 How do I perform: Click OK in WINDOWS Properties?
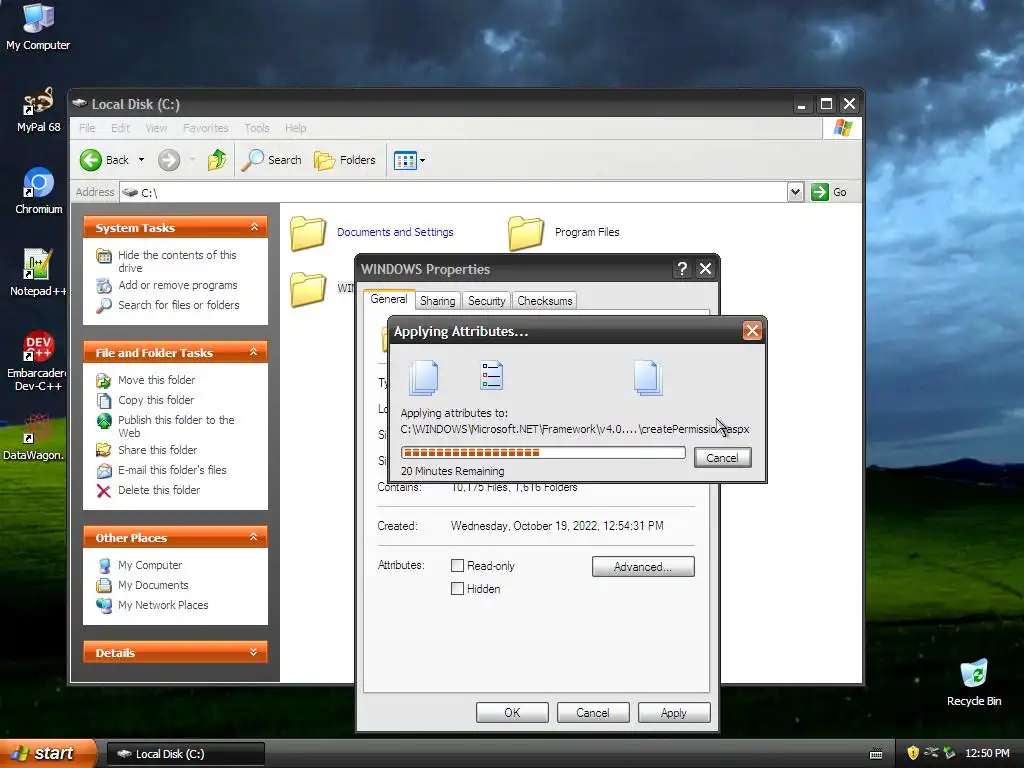point(512,712)
